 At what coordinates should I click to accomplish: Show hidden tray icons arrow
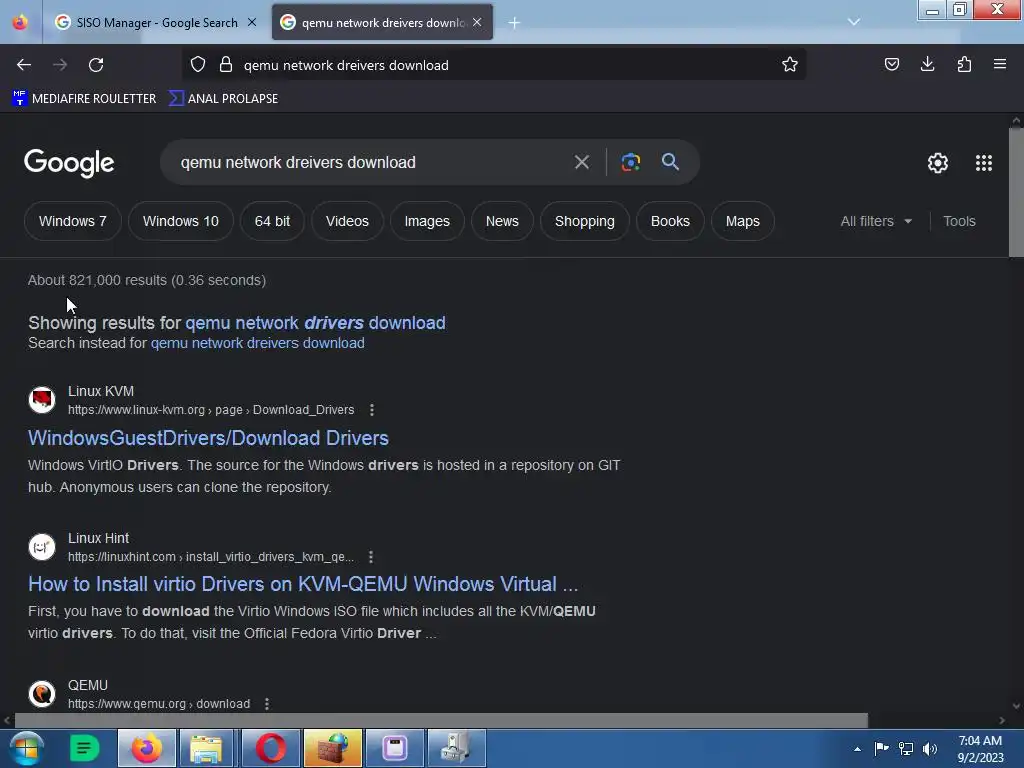(x=857, y=749)
